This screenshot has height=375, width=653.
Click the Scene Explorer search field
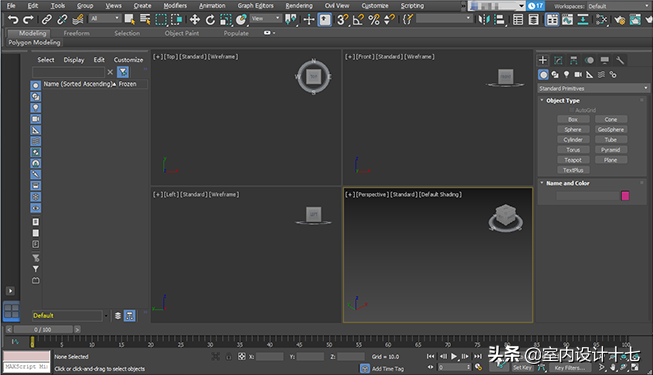pos(68,72)
